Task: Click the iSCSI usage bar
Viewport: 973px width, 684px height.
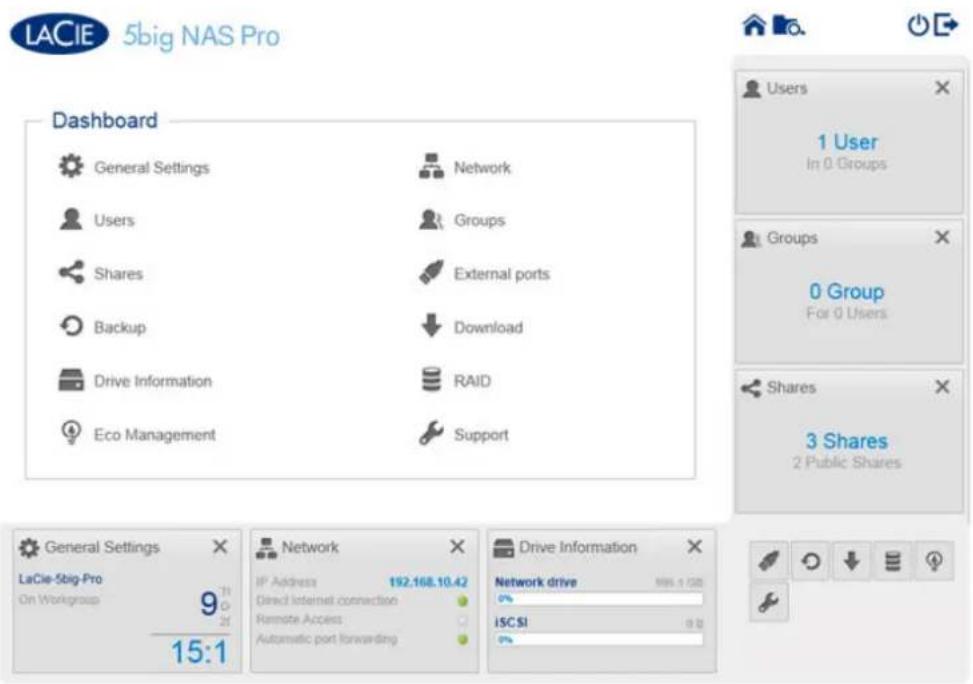Action: click(x=599, y=639)
